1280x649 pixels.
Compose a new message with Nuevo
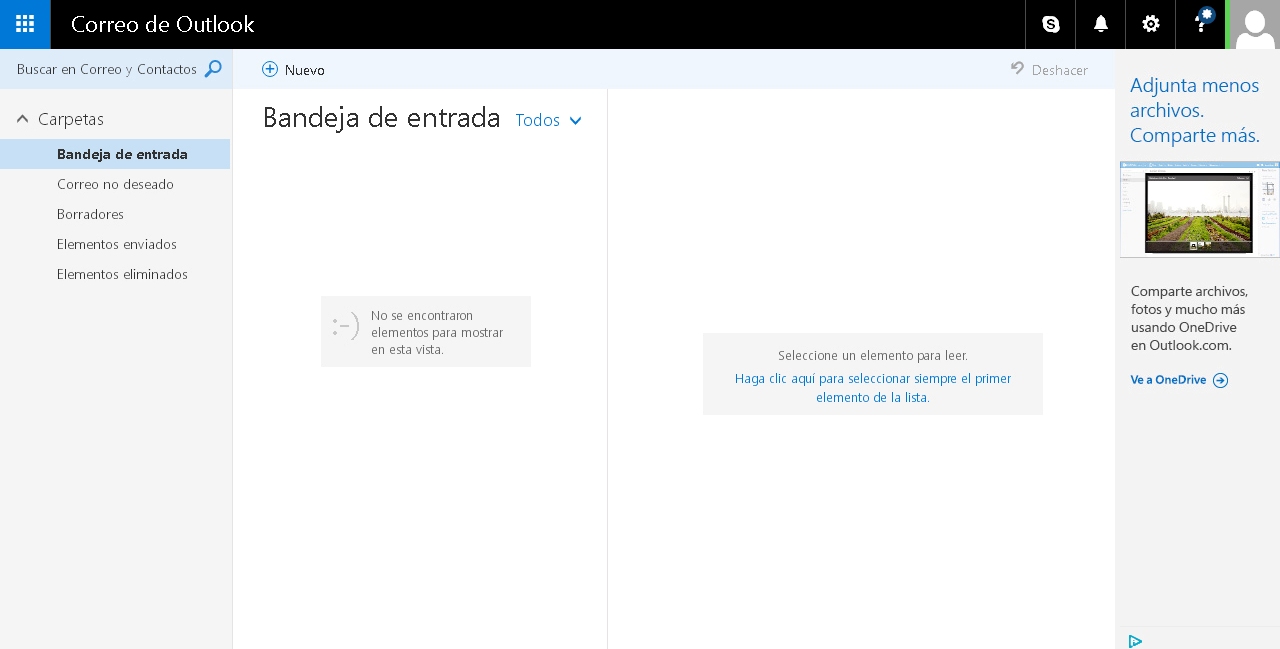(x=293, y=69)
